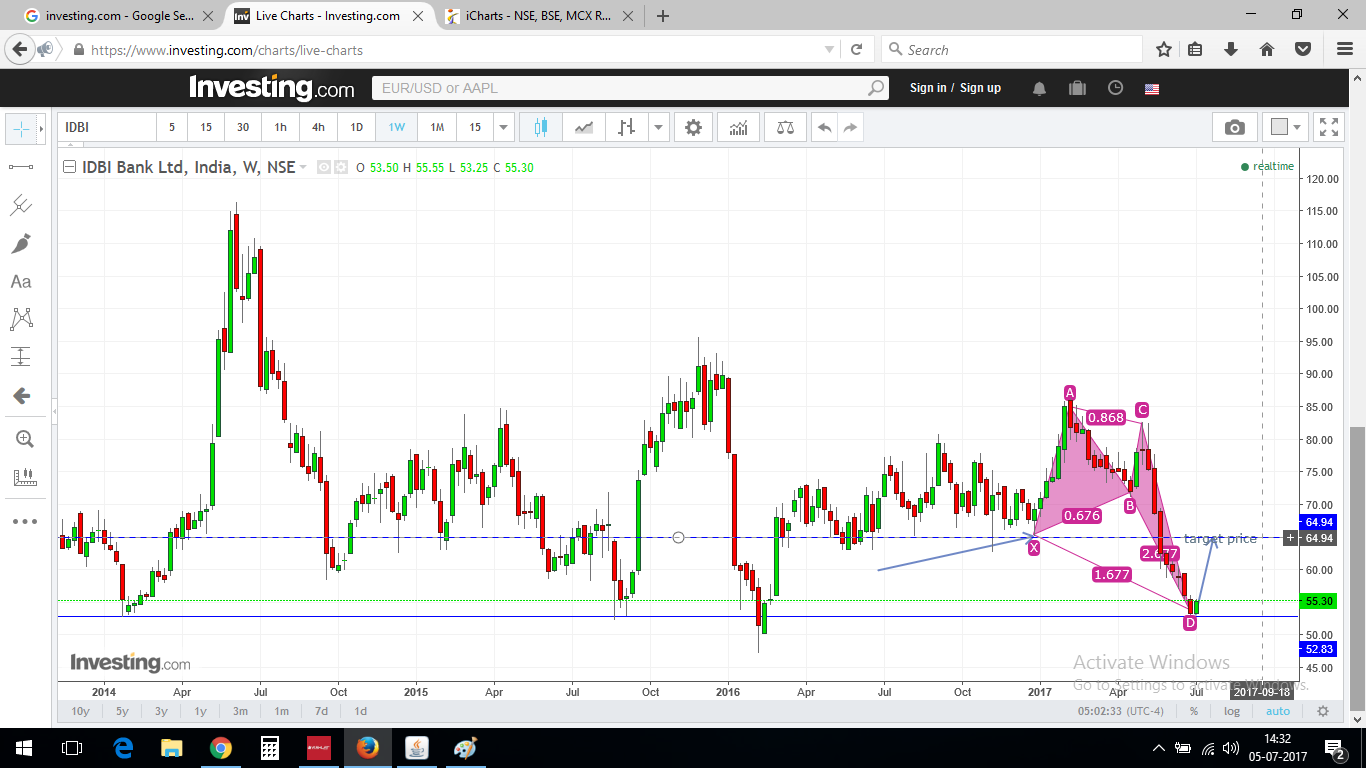Screen dimensions: 1366x768
Task: Select the 1M monthly interval
Action: pyautogui.click(x=437, y=127)
